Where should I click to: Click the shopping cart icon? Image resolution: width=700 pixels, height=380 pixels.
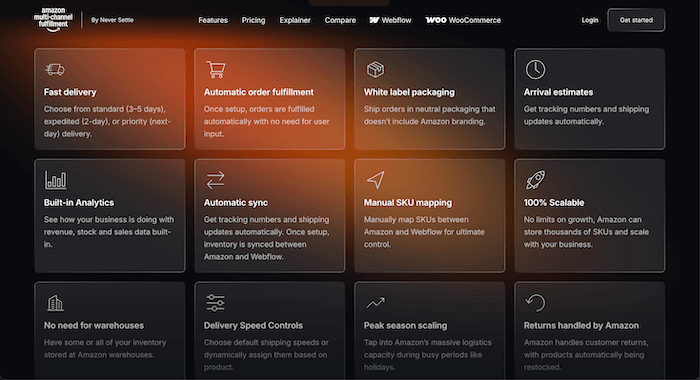click(216, 69)
